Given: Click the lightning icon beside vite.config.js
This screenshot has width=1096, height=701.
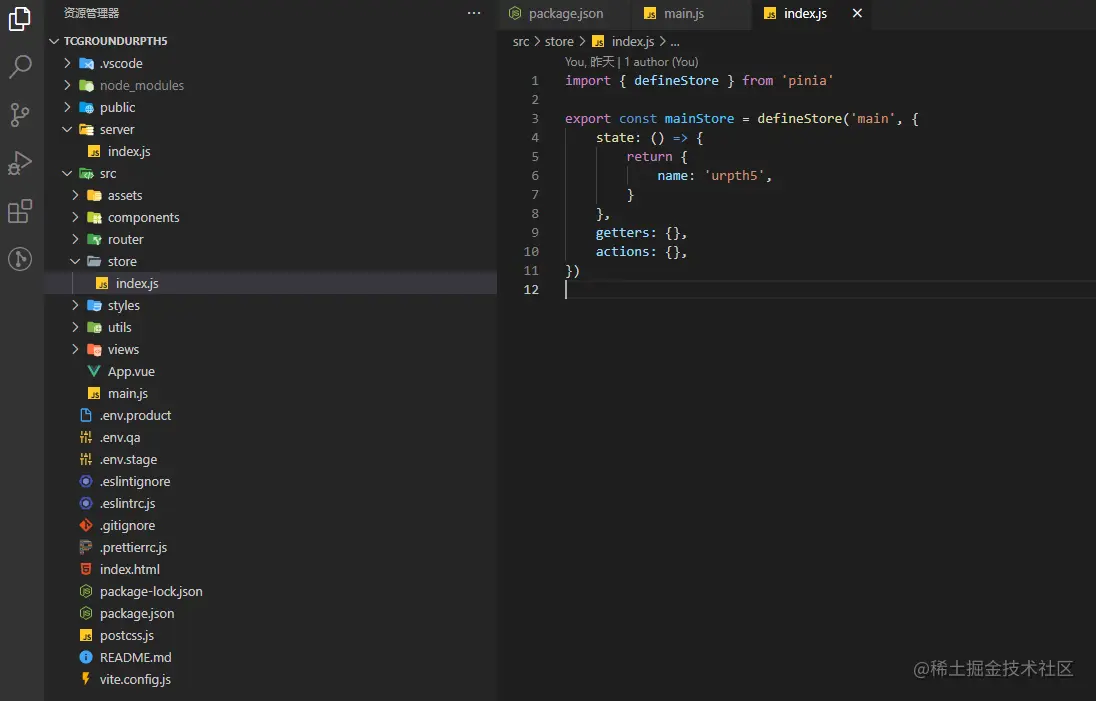Looking at the screenshot, I should [x=86, y=679].
